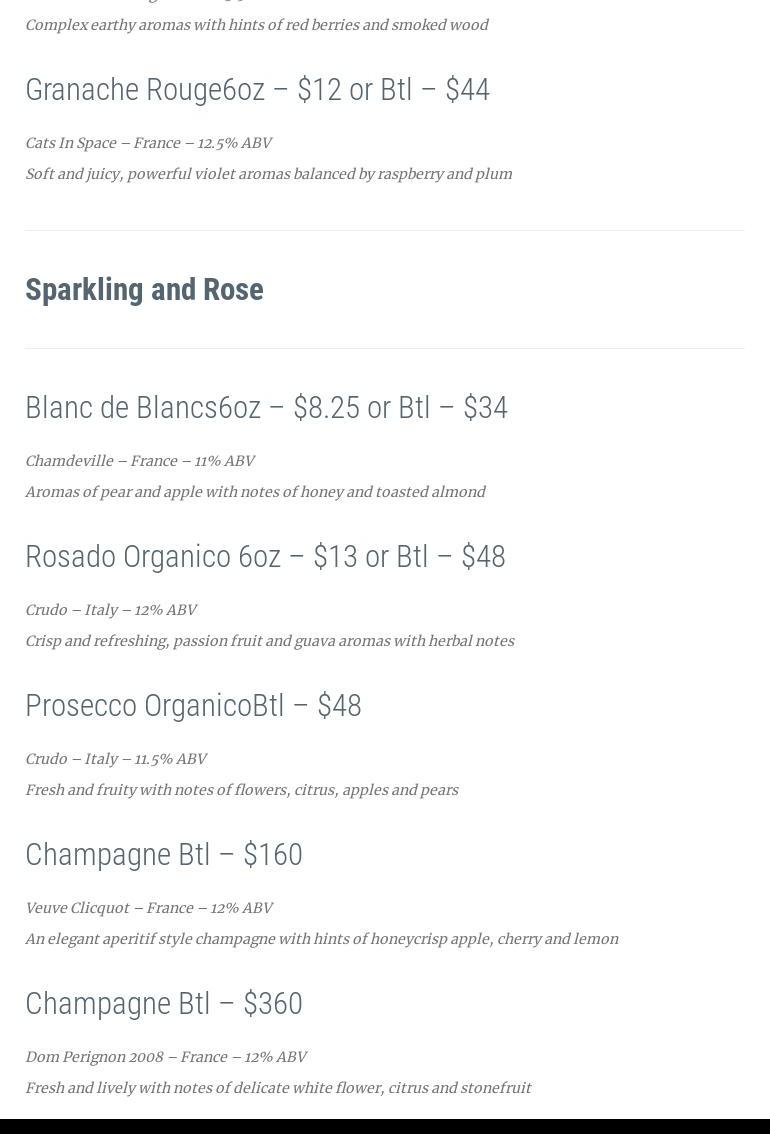Click the Blanc de Blancs $8.25 heading
The height and width of the screenshot is (1134, 770).
[266, 408]
